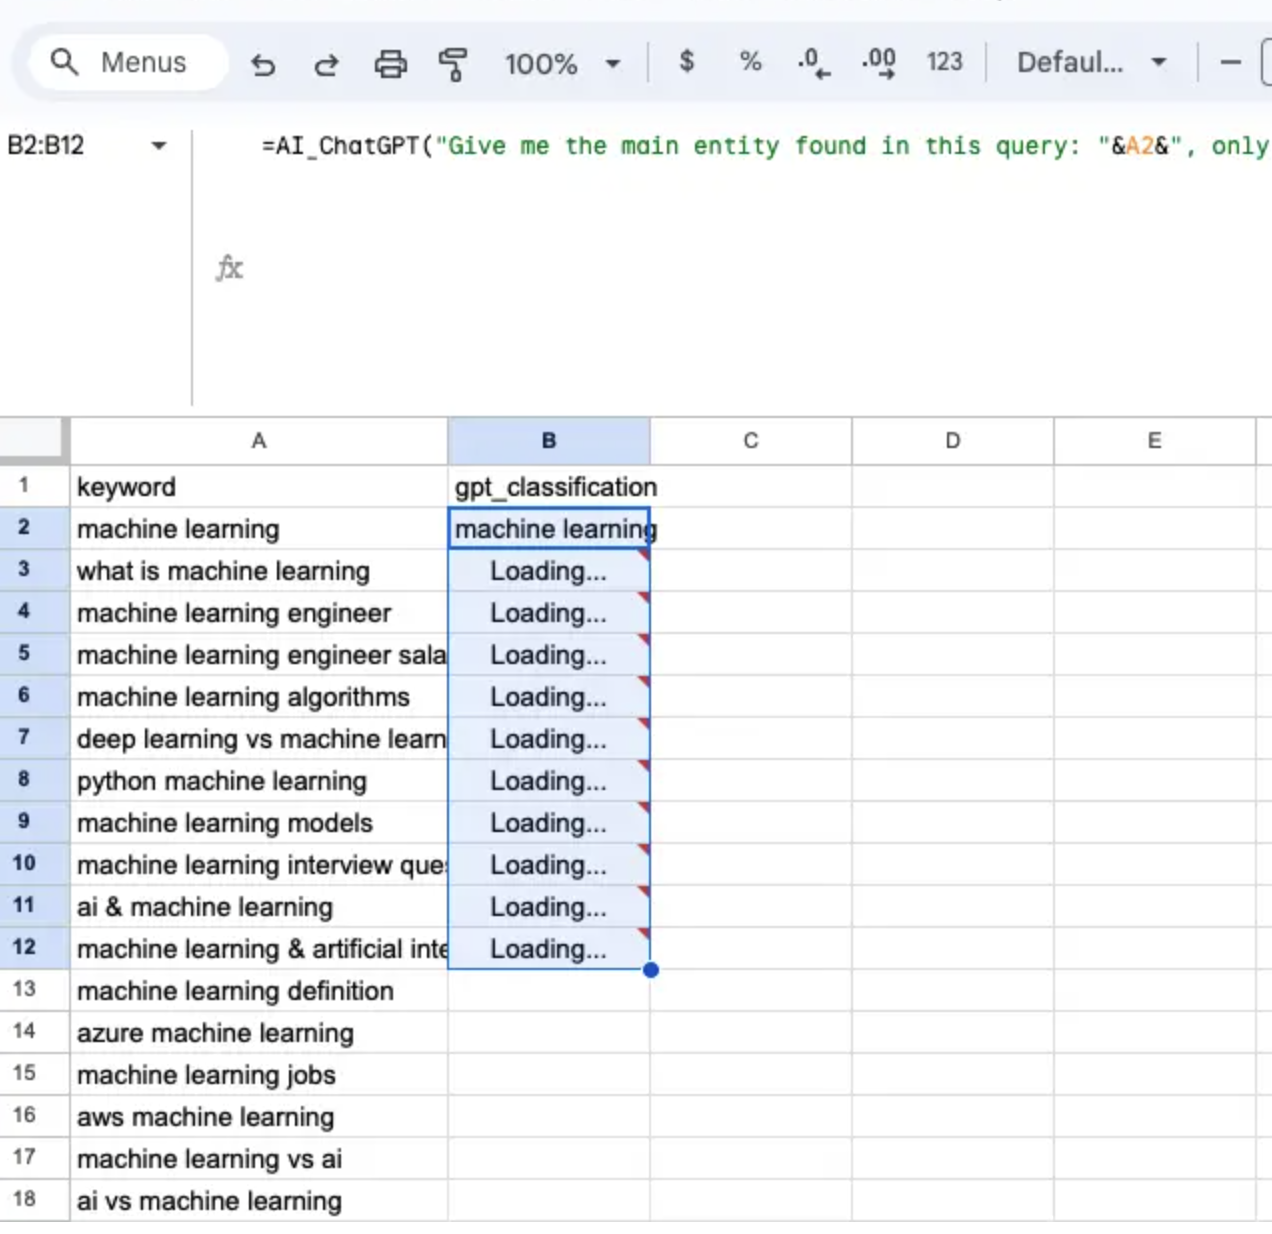This screenshot has height=1234, width=1272.
Task: Click the Redo icon
Action: click(326, 62)
